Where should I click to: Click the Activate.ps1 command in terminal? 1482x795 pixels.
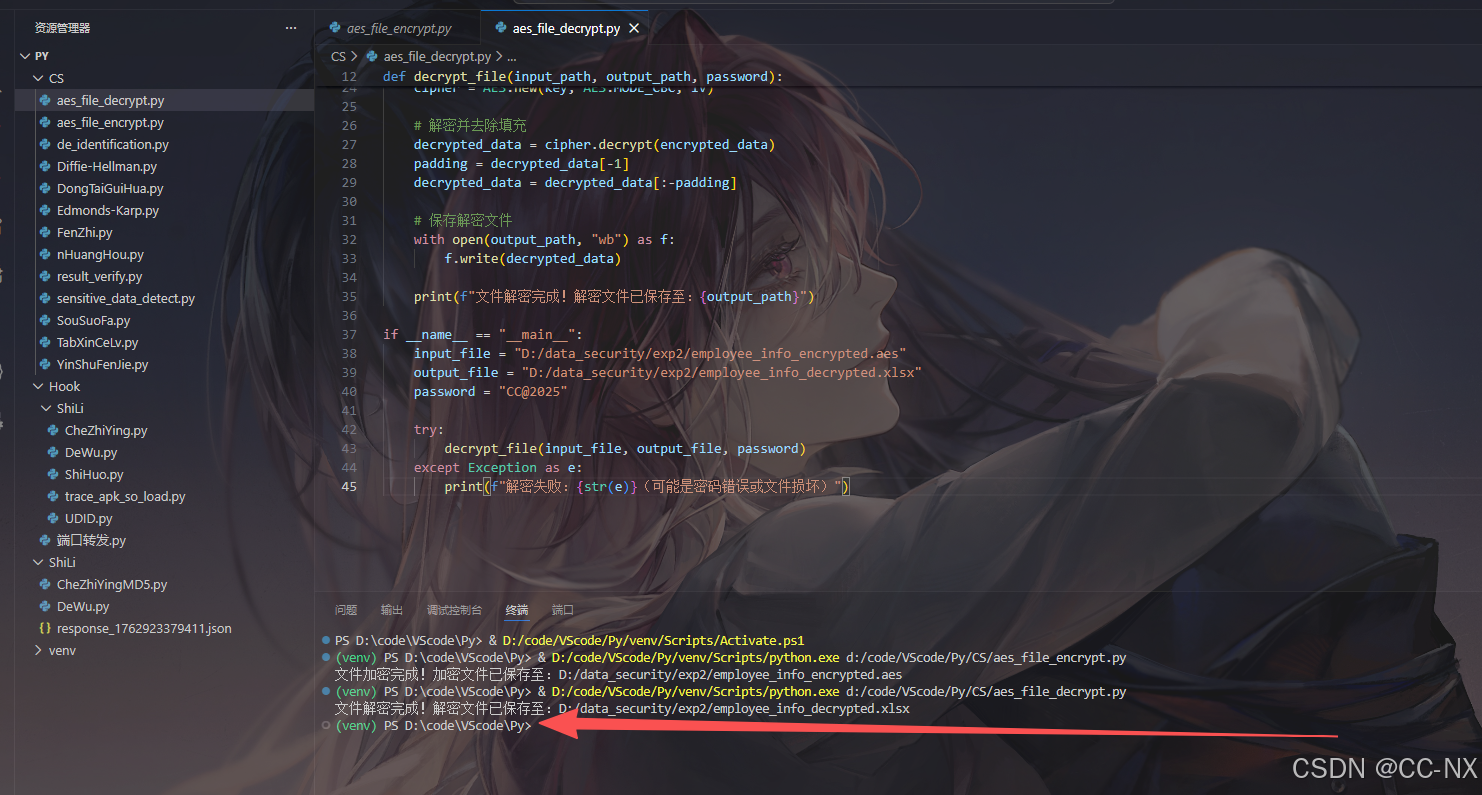point(654,641)
